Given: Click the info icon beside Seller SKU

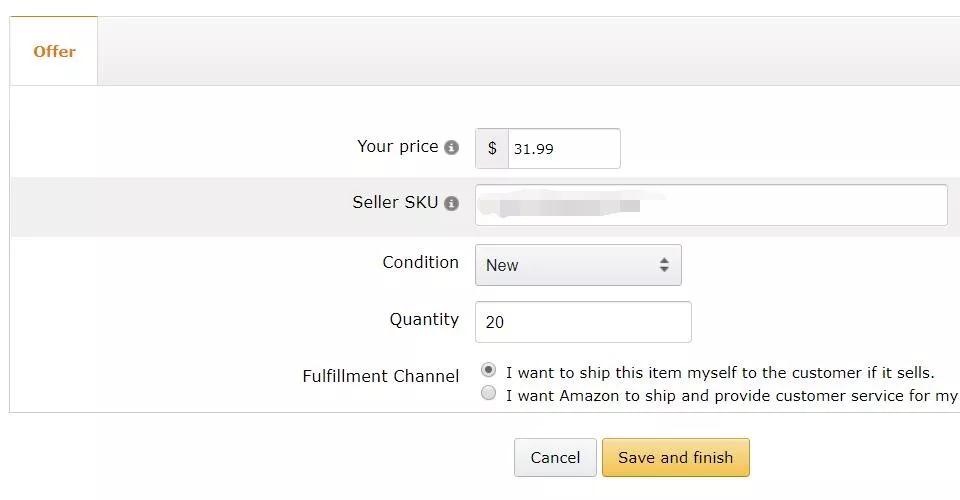Looking at the screenshot, I should tap(451, 204).
